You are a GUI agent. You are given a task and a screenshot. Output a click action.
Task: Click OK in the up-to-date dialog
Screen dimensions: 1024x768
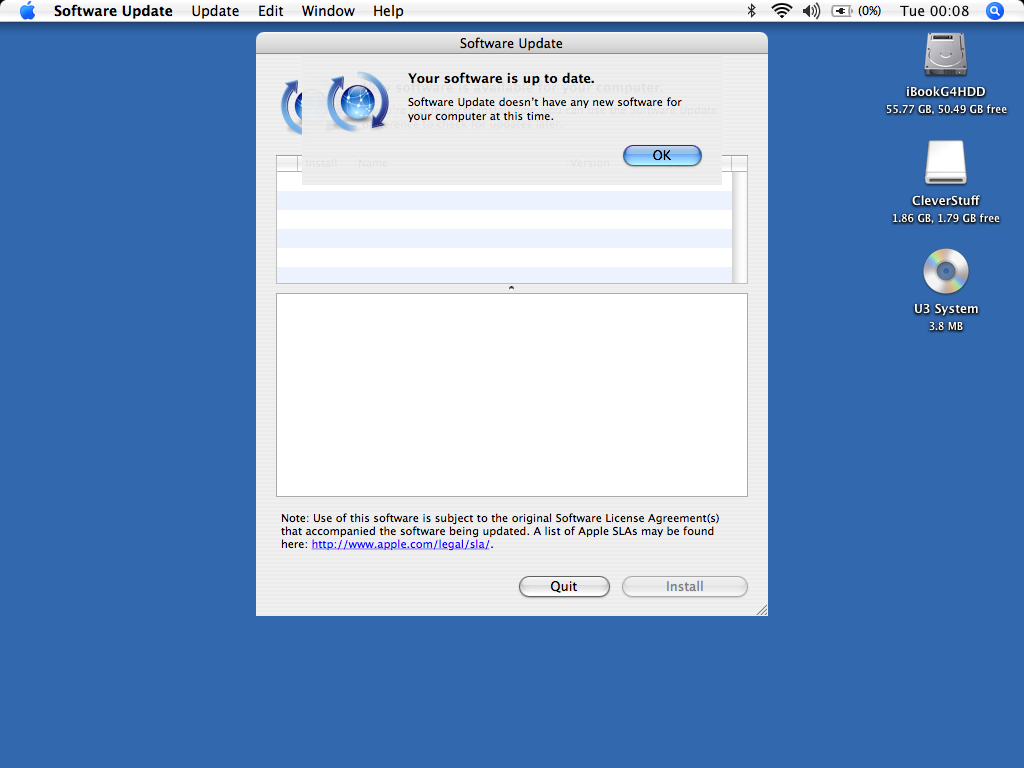click(x=662, y=155)
